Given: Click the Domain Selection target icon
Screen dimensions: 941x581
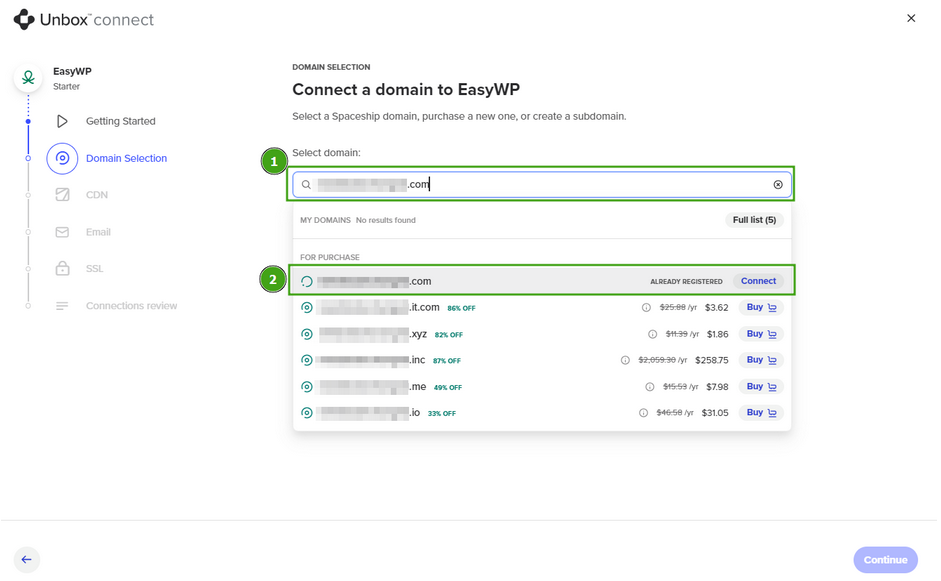Looking at the screenshot, I should [62, 158].
